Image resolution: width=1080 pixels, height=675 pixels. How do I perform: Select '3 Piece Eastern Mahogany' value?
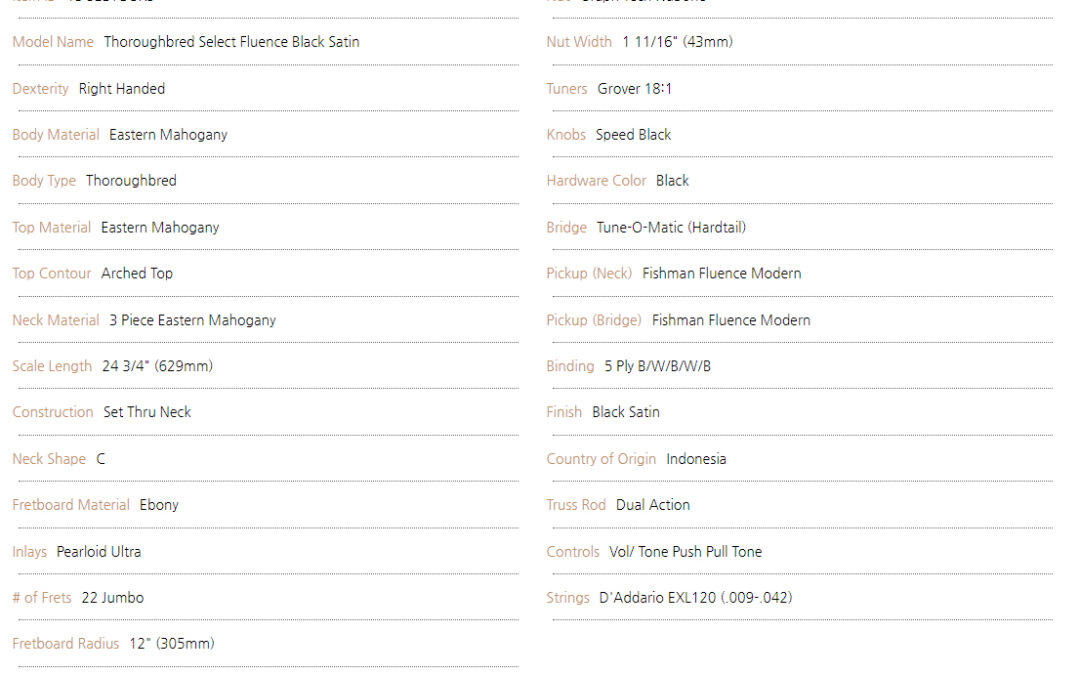point(192,320)
